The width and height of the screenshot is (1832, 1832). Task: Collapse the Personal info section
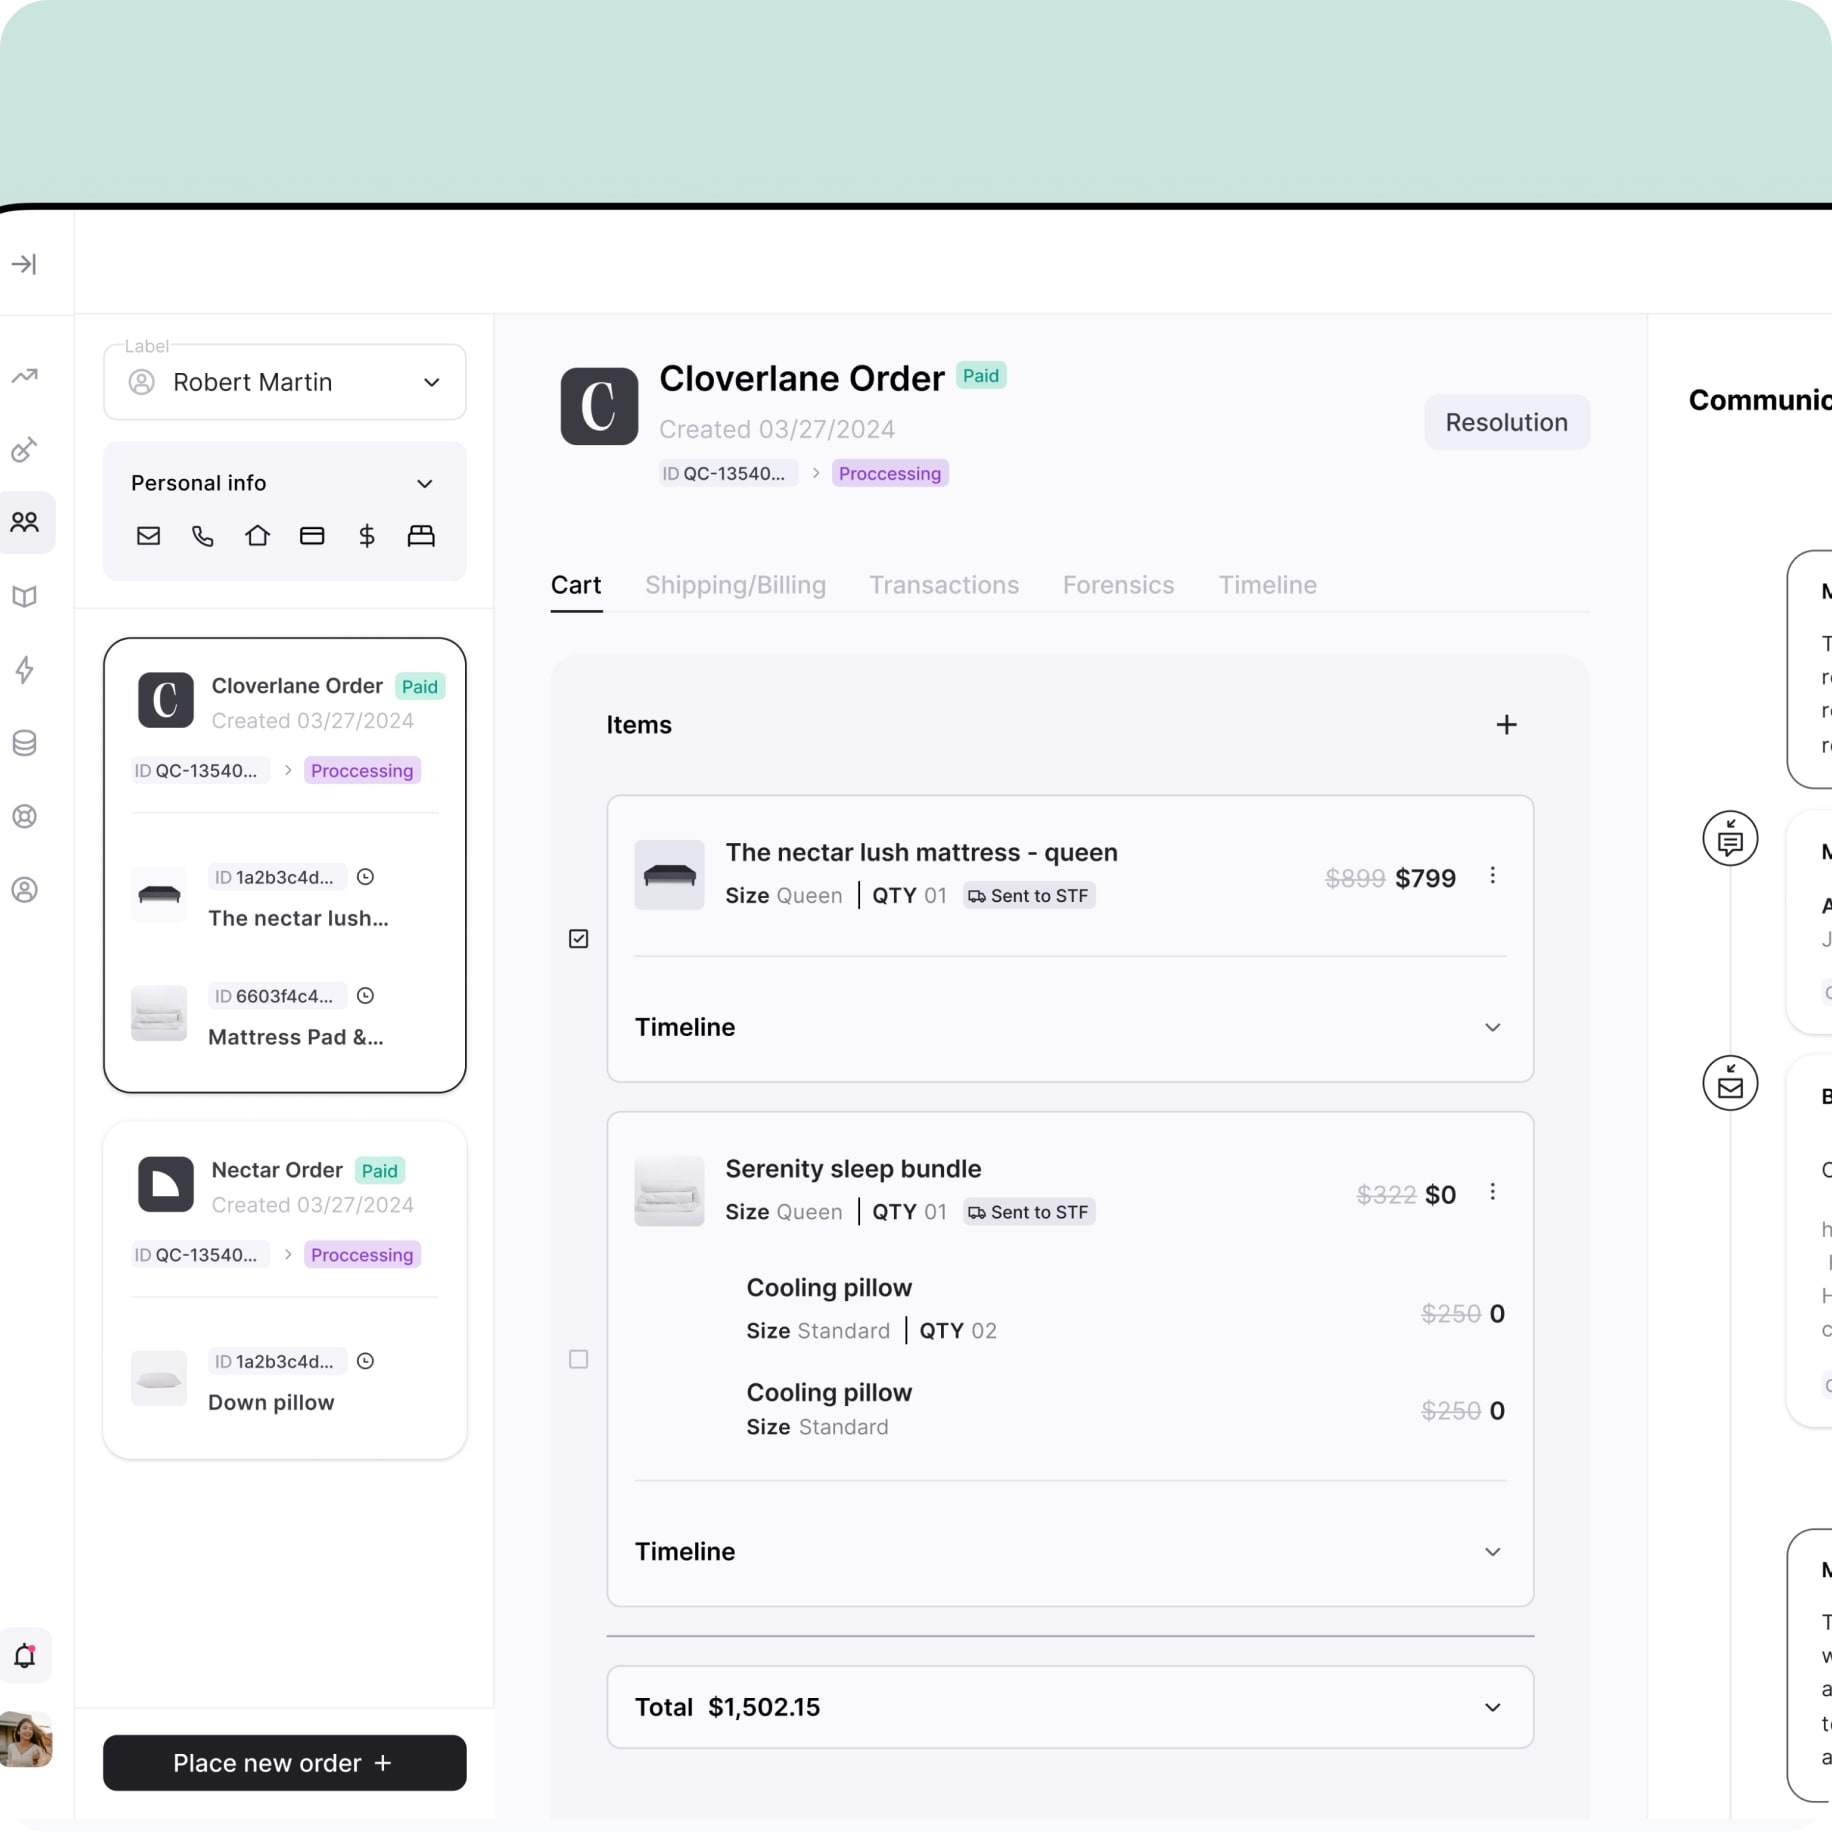coord(424,484)
